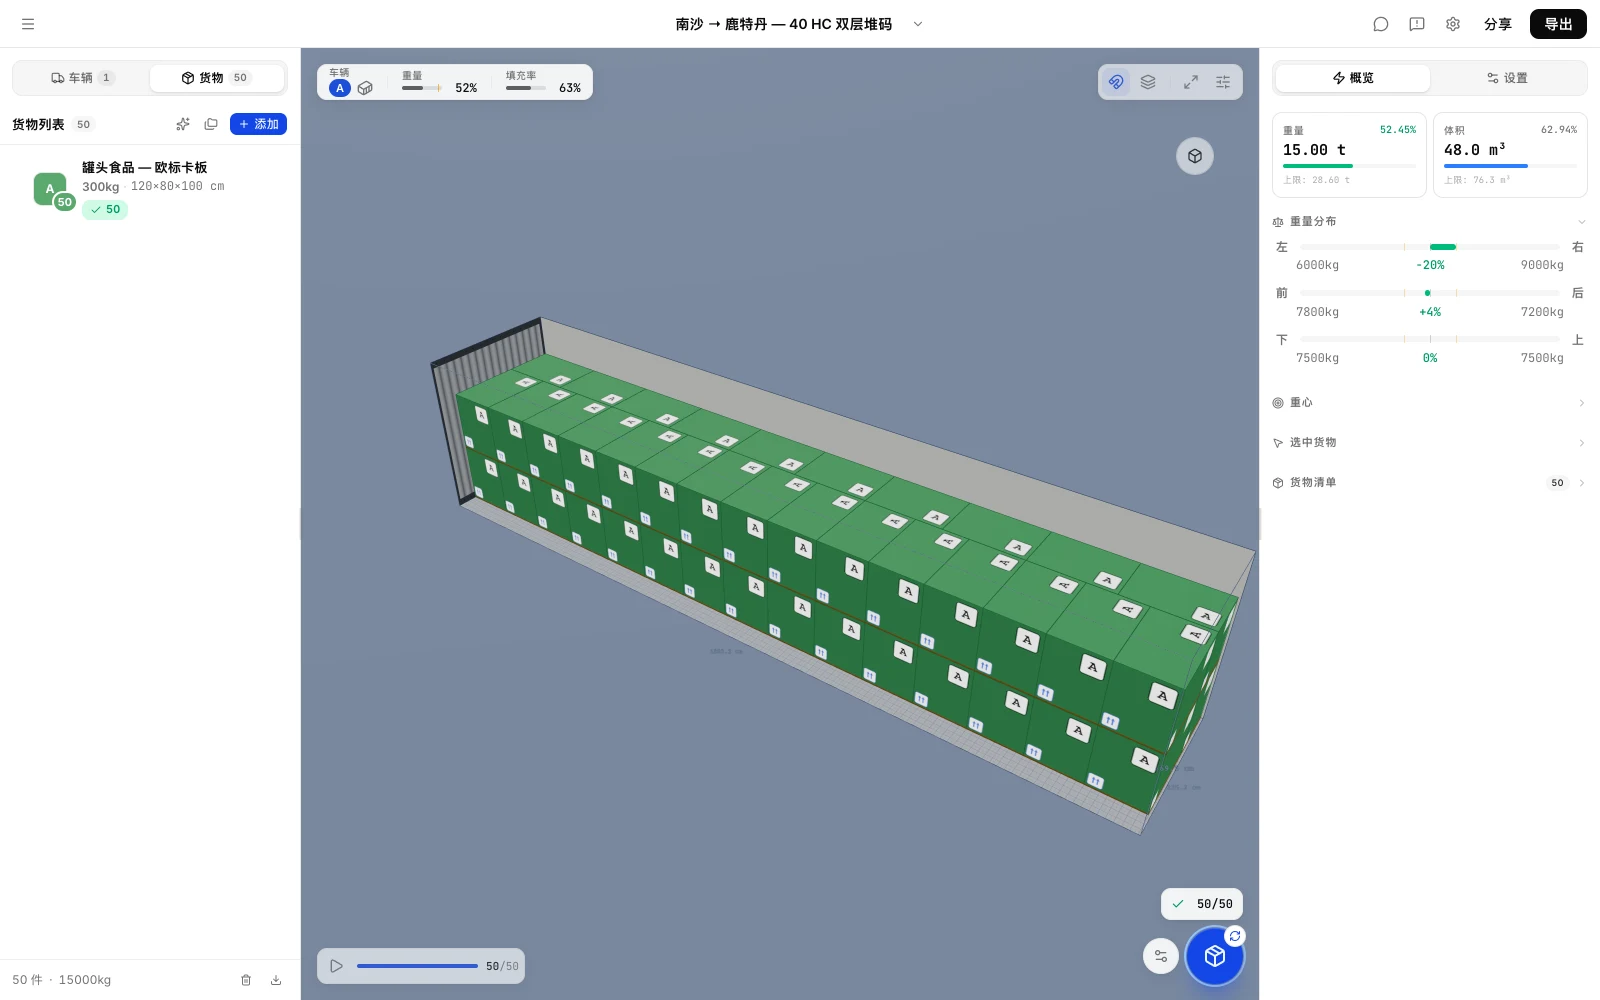Click the loading step playback slider
This screenshot has height=1000, width=1600.
417,966
